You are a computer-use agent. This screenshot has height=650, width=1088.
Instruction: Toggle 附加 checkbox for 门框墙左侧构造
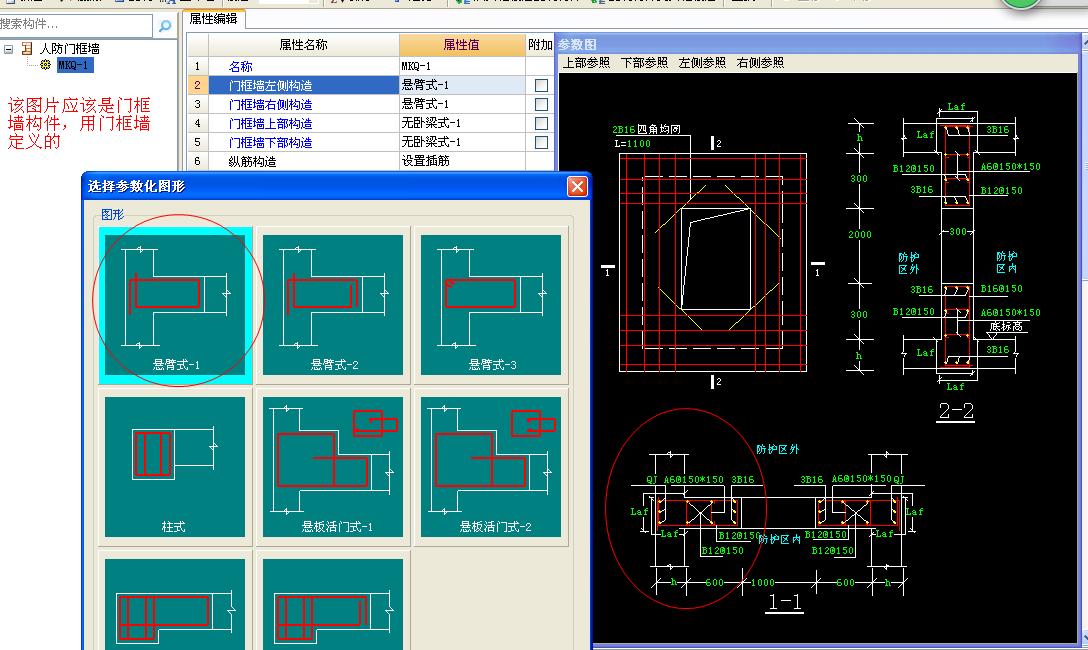pos(541,85)
